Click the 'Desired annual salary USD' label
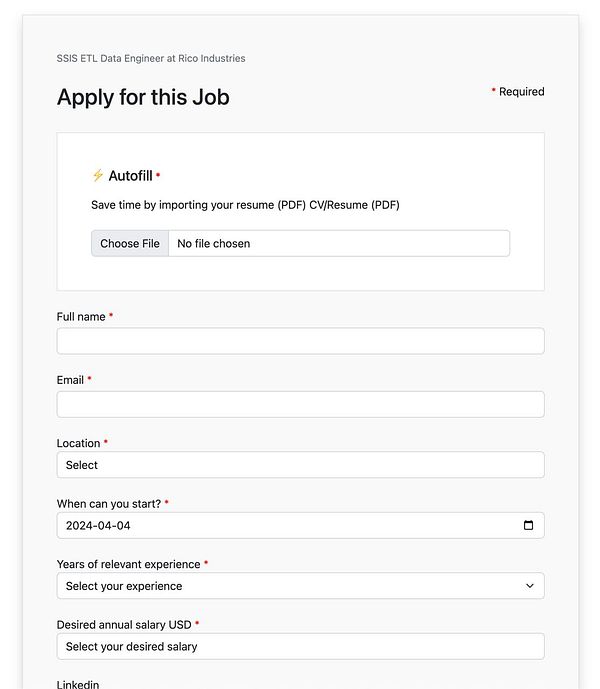 [124, 625]
